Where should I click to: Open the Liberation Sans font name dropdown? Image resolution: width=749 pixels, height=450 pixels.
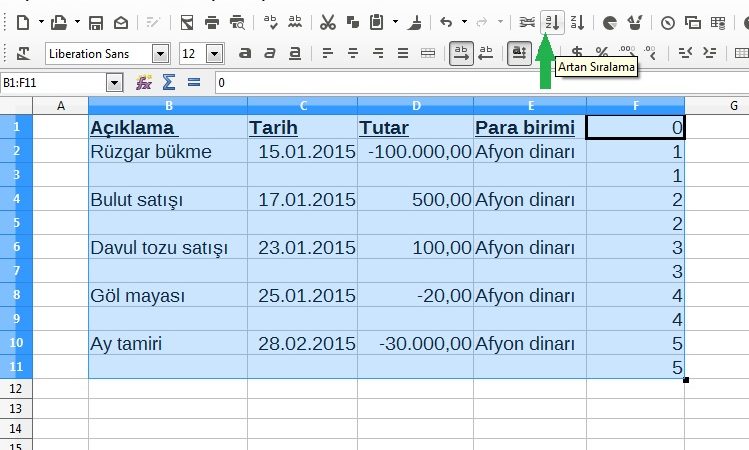(160, 54)
